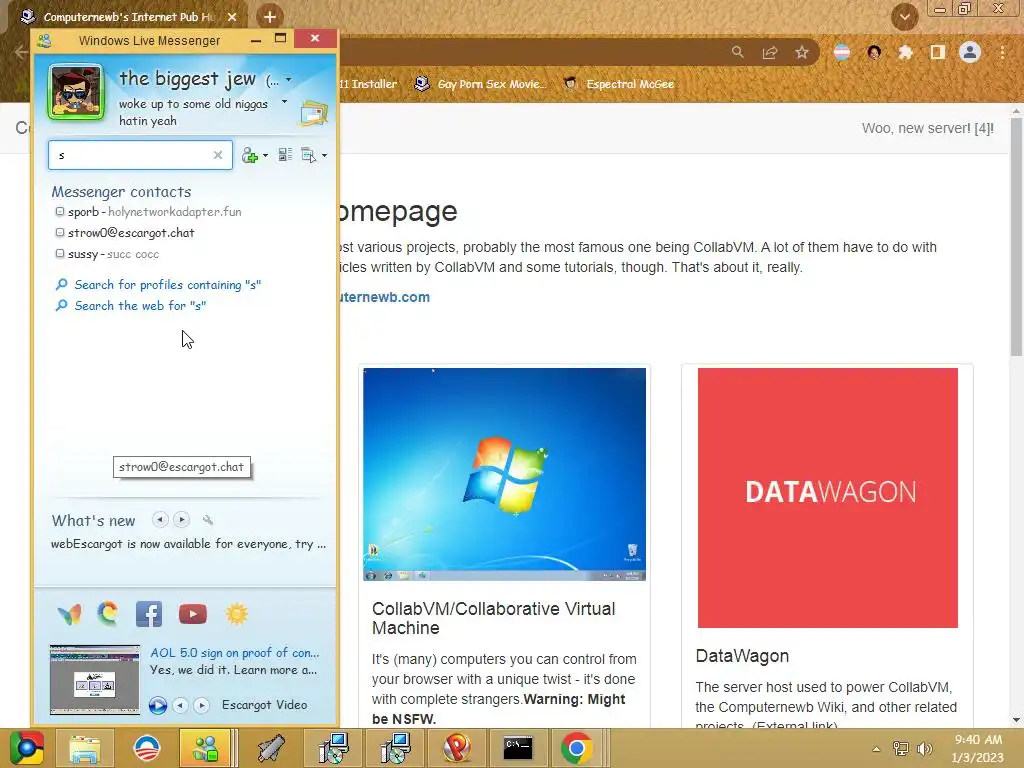The height and width of the screenshot is (768, 1024).
Task: Open the AOL 5.0 video thumbnail
Action: click(x=95, y=679)
